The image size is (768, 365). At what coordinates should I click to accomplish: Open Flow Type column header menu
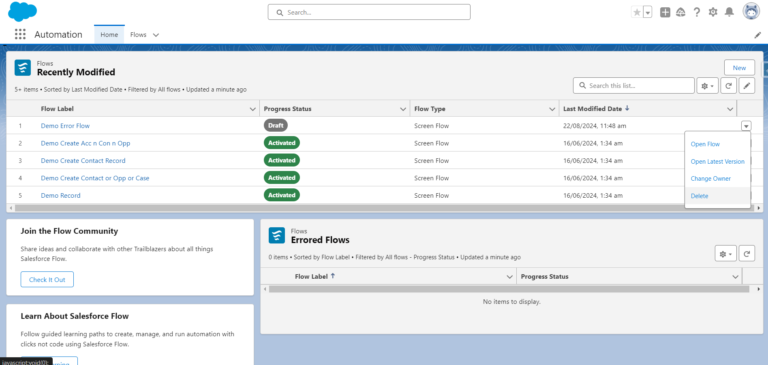552,109
